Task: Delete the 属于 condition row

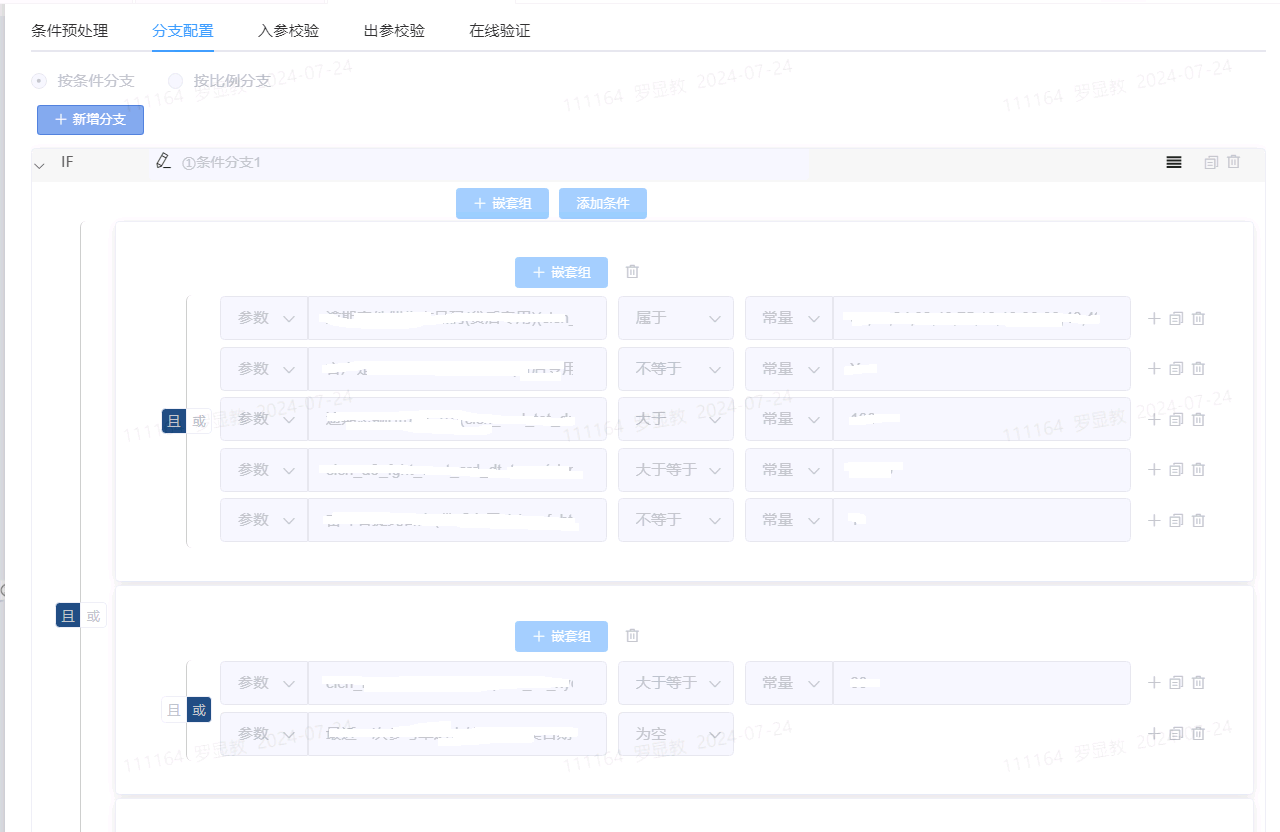Action: pos(1198,318)
